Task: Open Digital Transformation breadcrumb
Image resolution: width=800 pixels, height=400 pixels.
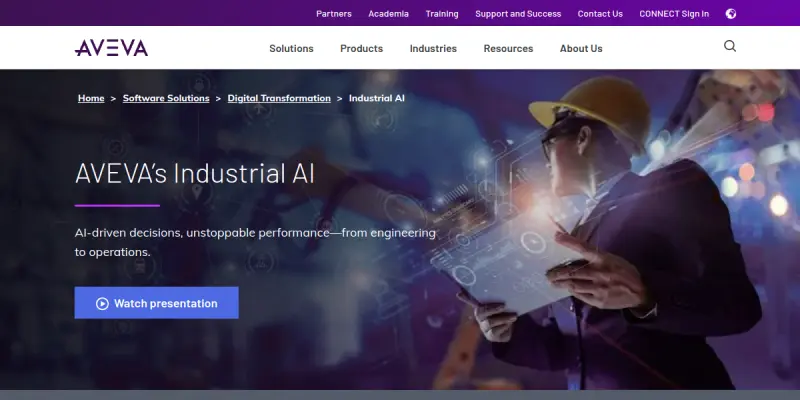Action: (x=279, y=98)
